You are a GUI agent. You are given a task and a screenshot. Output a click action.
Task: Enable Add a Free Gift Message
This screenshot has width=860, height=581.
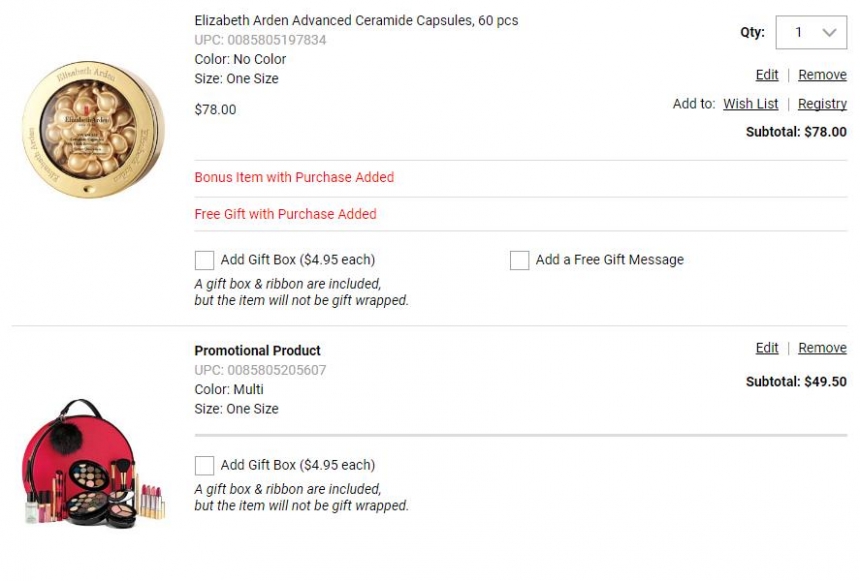coord(519,260)
